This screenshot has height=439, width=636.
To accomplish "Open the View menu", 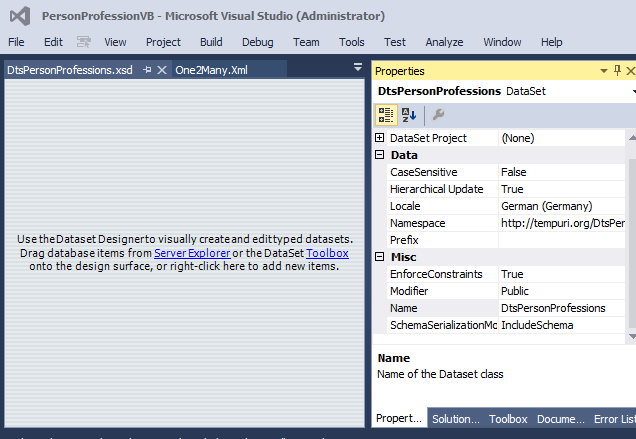I will tap(115, 42).
